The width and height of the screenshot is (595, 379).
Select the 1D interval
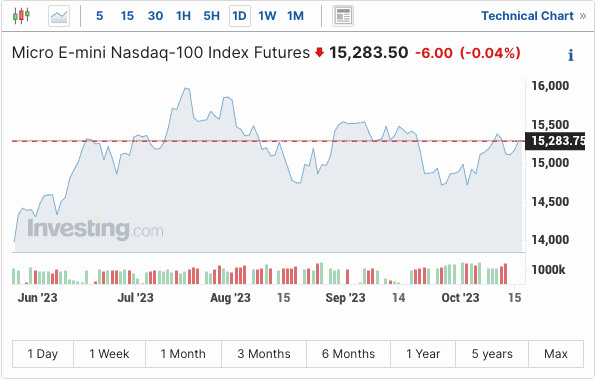[240, 16]
